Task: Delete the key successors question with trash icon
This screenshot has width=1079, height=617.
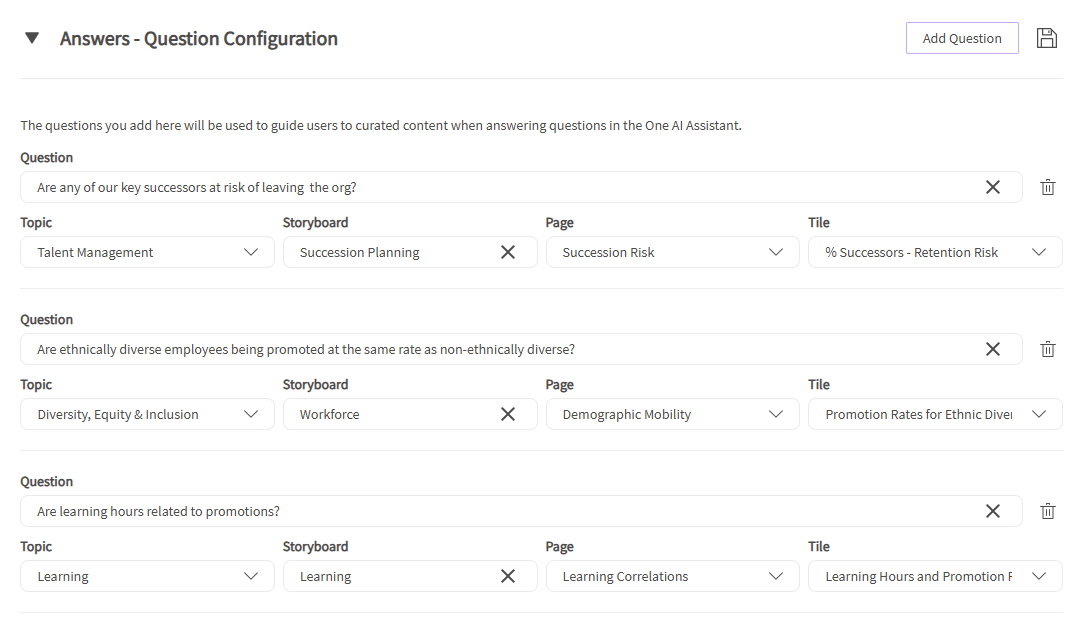Action: 1048,187
